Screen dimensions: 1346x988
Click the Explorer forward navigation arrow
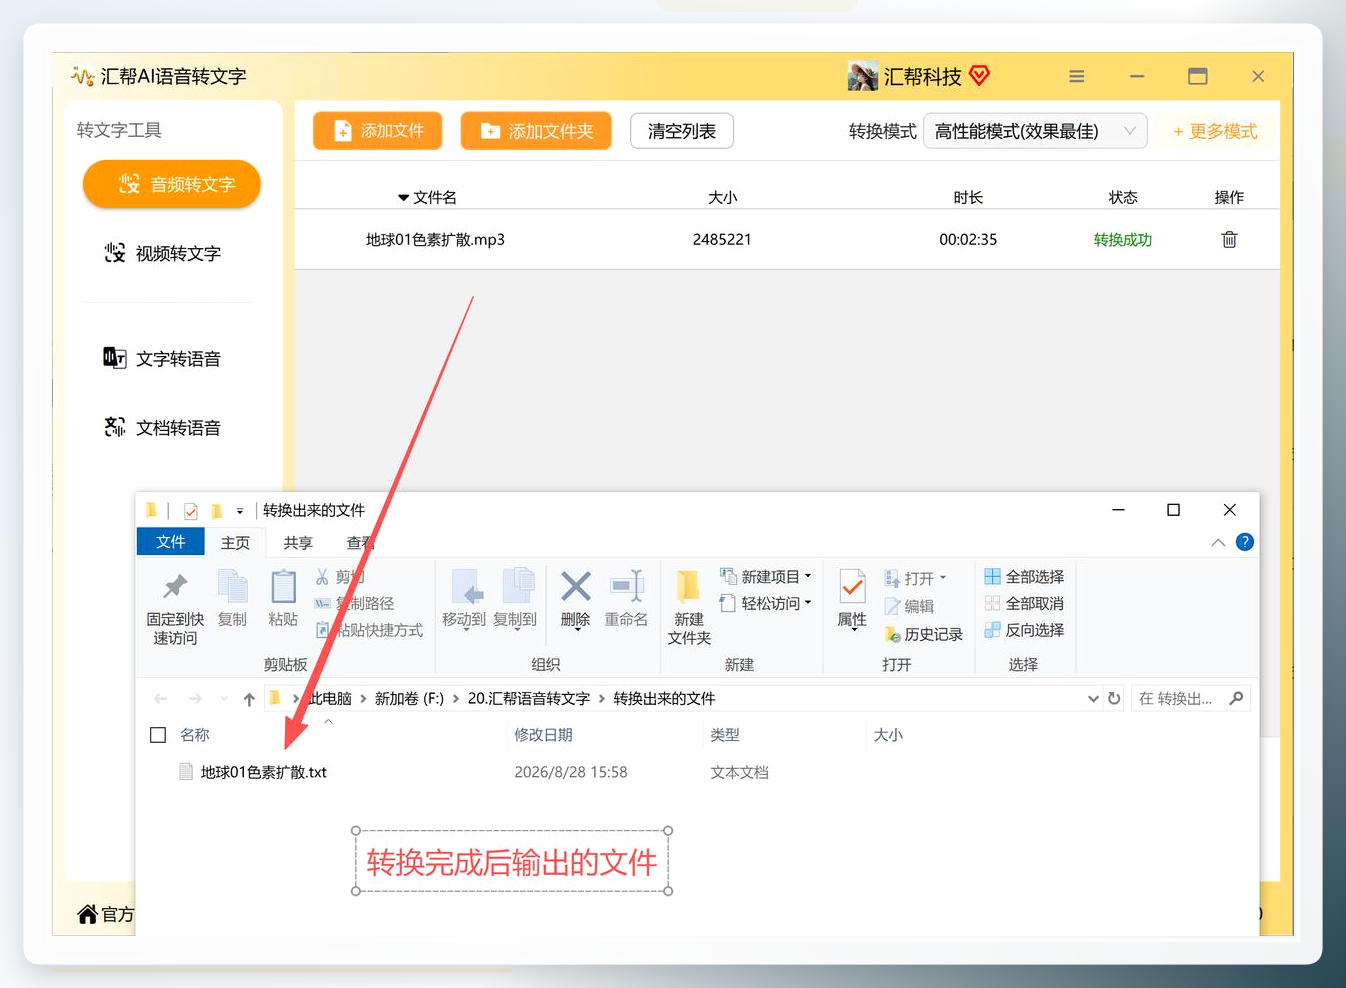(195, 699)
